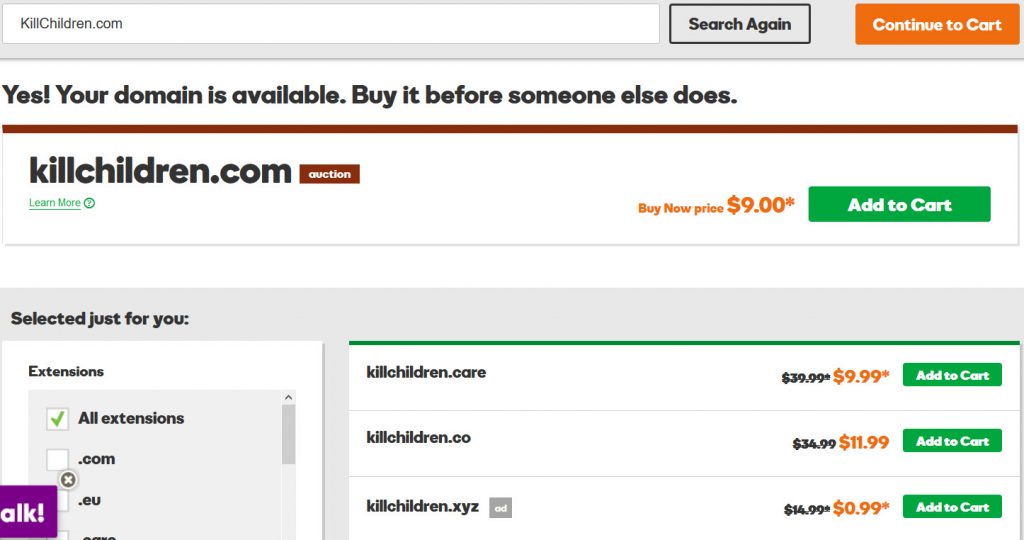Open the purple chat bubble widget
Screen dimensions: 1024x540
27,512
